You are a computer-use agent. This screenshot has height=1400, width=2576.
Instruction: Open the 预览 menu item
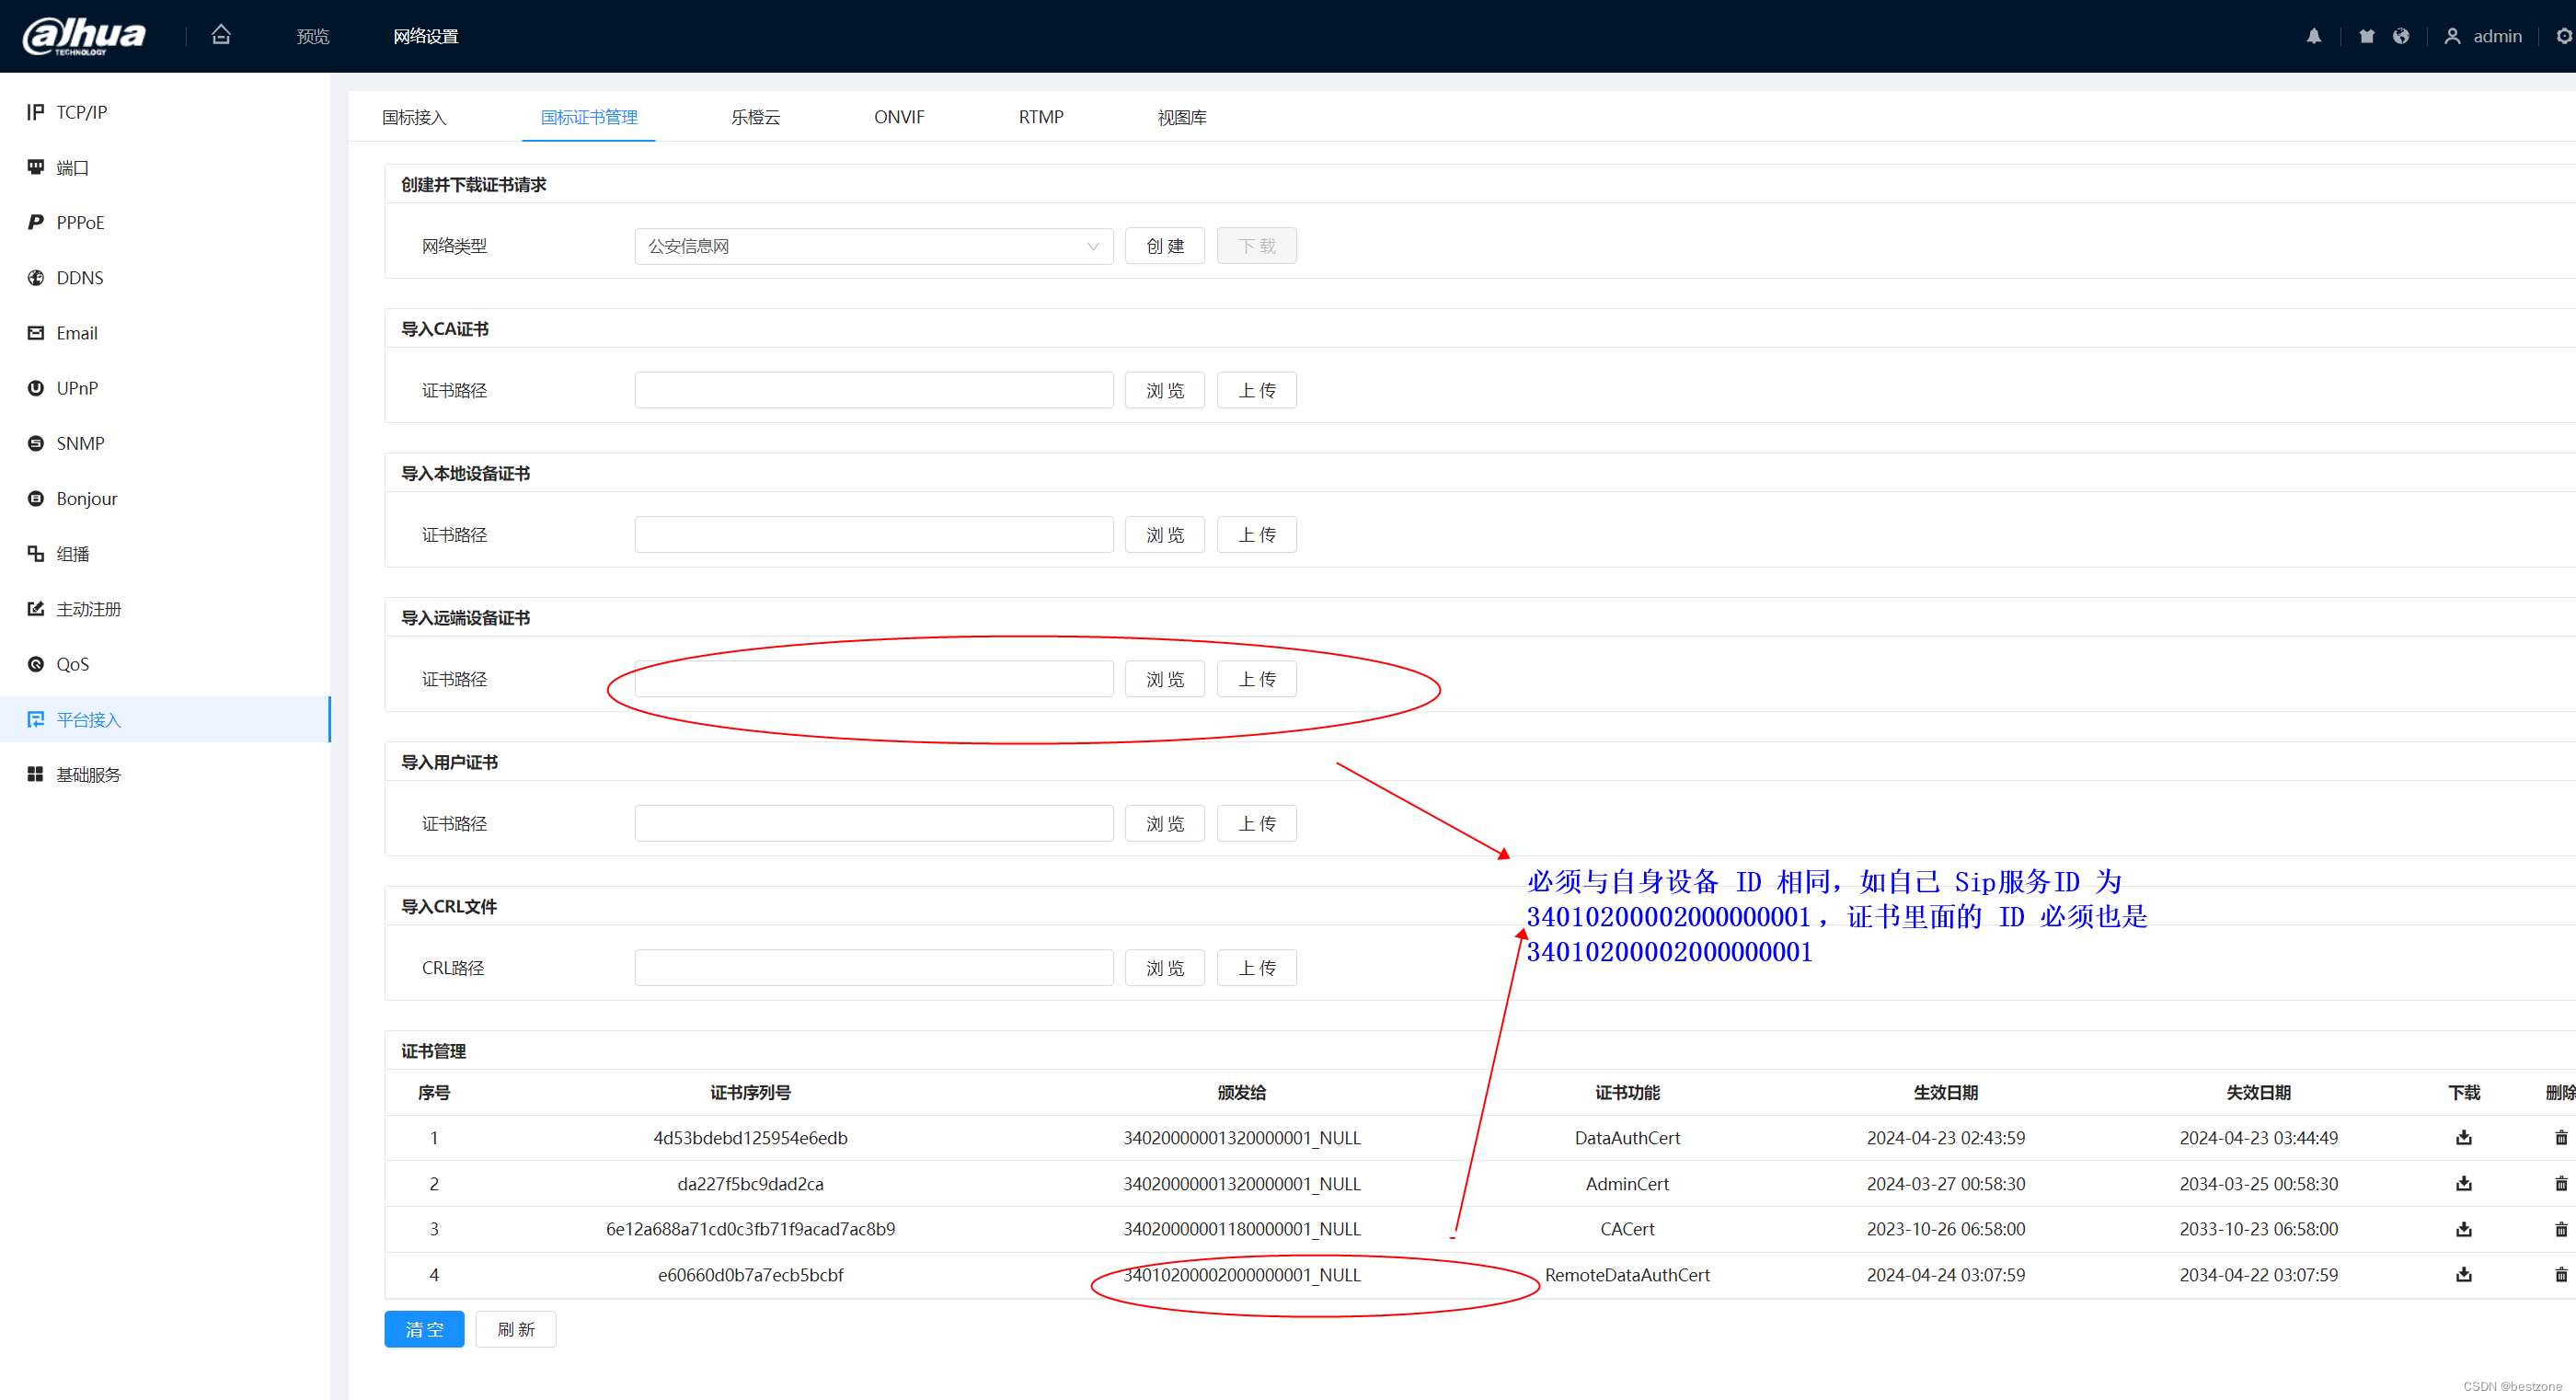point(313,35)
